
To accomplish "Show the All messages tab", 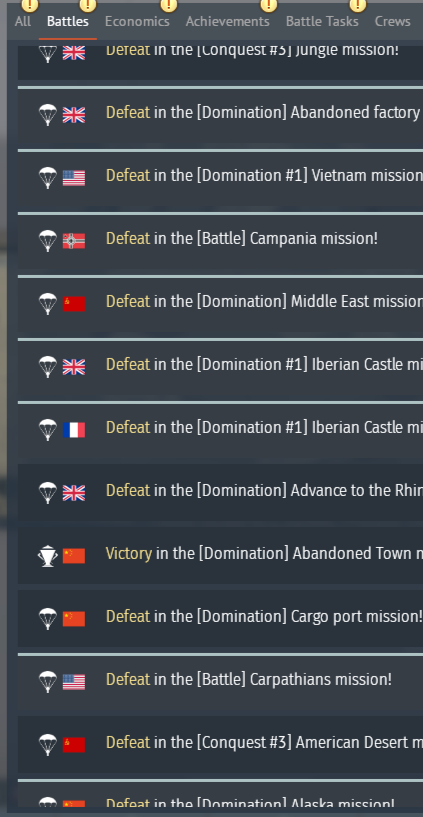I will (x=23, y=21).
